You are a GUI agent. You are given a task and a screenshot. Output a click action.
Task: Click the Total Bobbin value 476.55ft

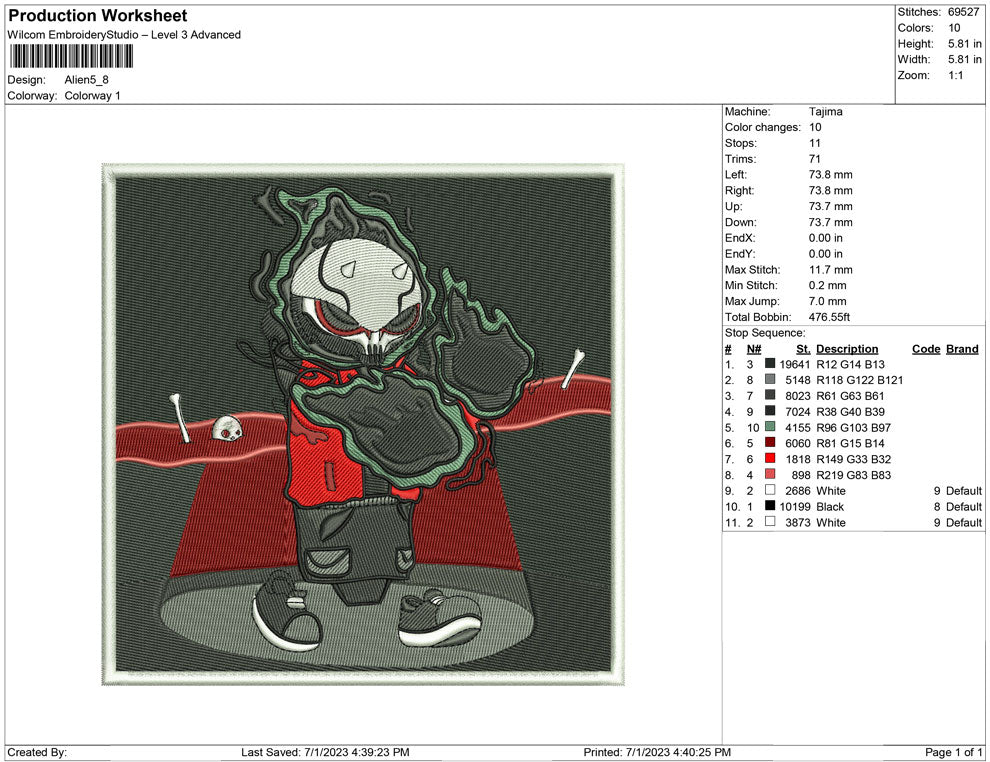click(x=829, y=317)
